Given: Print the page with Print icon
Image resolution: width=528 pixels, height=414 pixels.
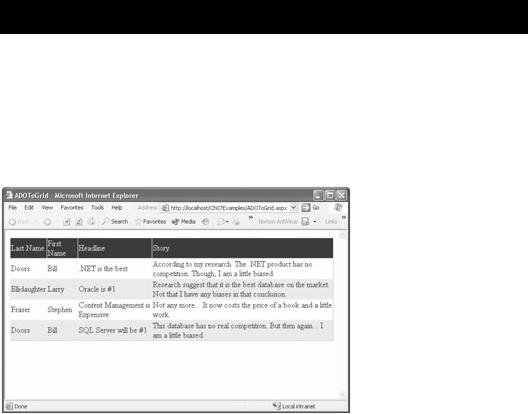Looking at the screenshot, I should point(236,221).
